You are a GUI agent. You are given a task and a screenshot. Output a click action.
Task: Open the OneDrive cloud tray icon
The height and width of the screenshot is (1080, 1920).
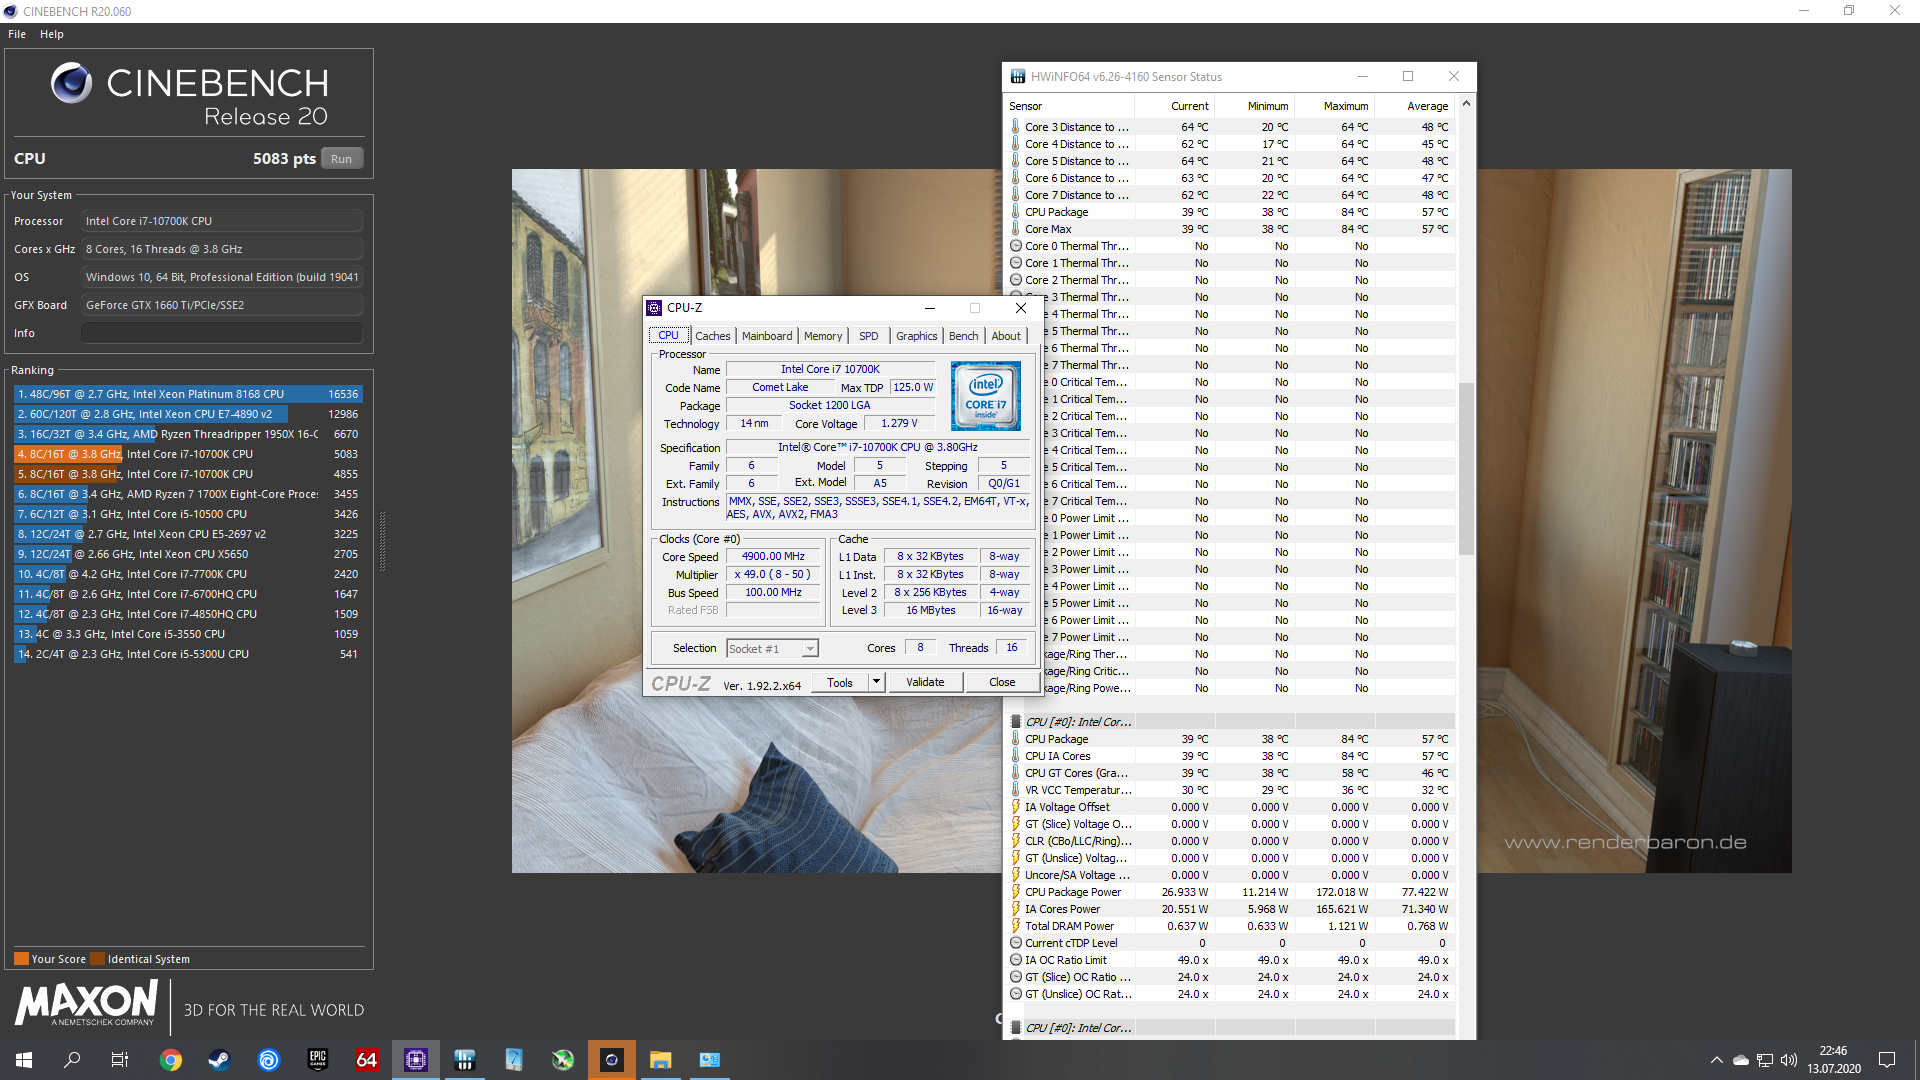(1741, 1060)
